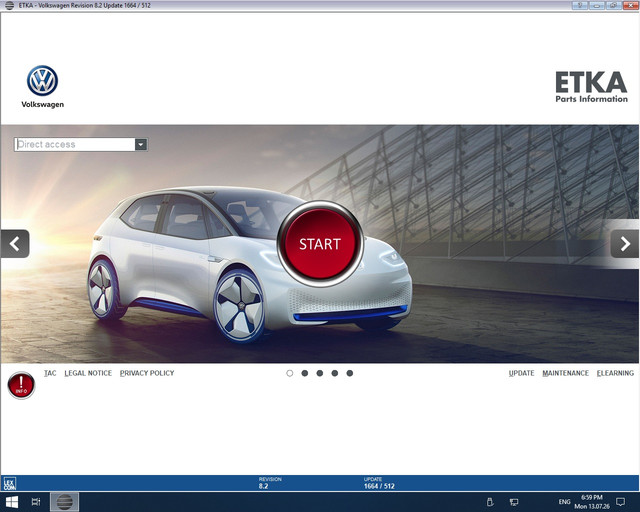Screen dimensions: 640x512
Task: Open the red INFO alert icon
Action: tap(21, 385)
